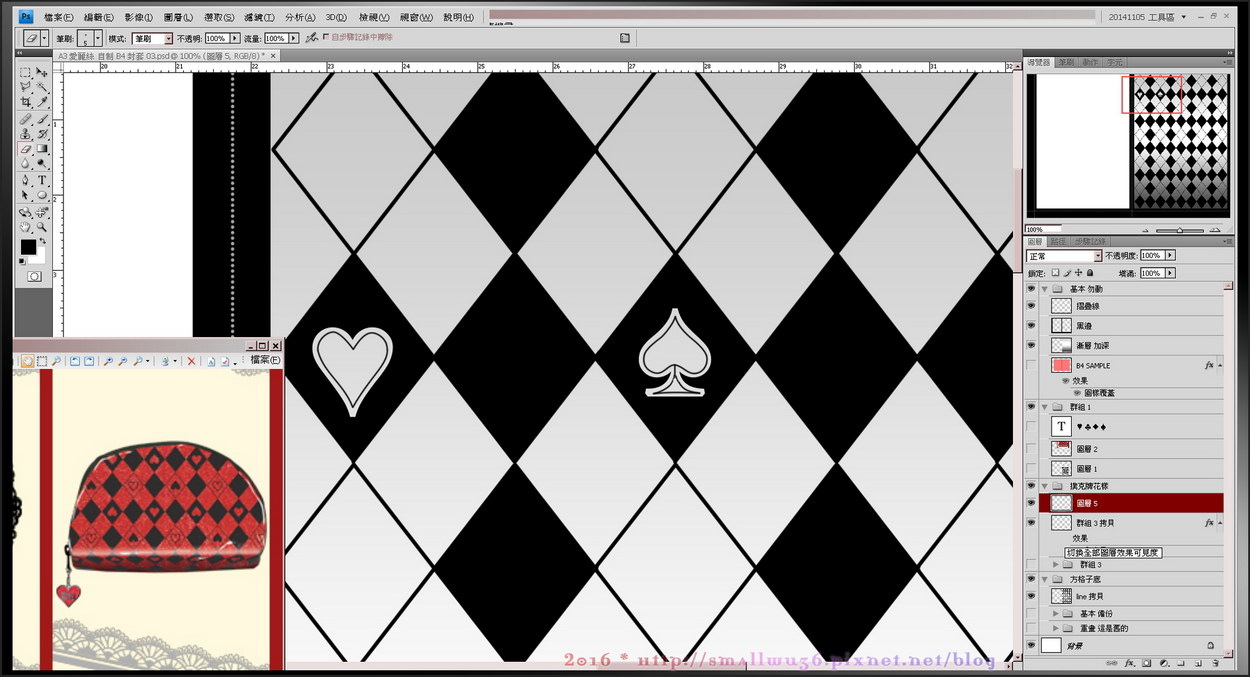
Task: Select the Clone Stamp tool
Action: pyautogui.click(x=26, y=133)
